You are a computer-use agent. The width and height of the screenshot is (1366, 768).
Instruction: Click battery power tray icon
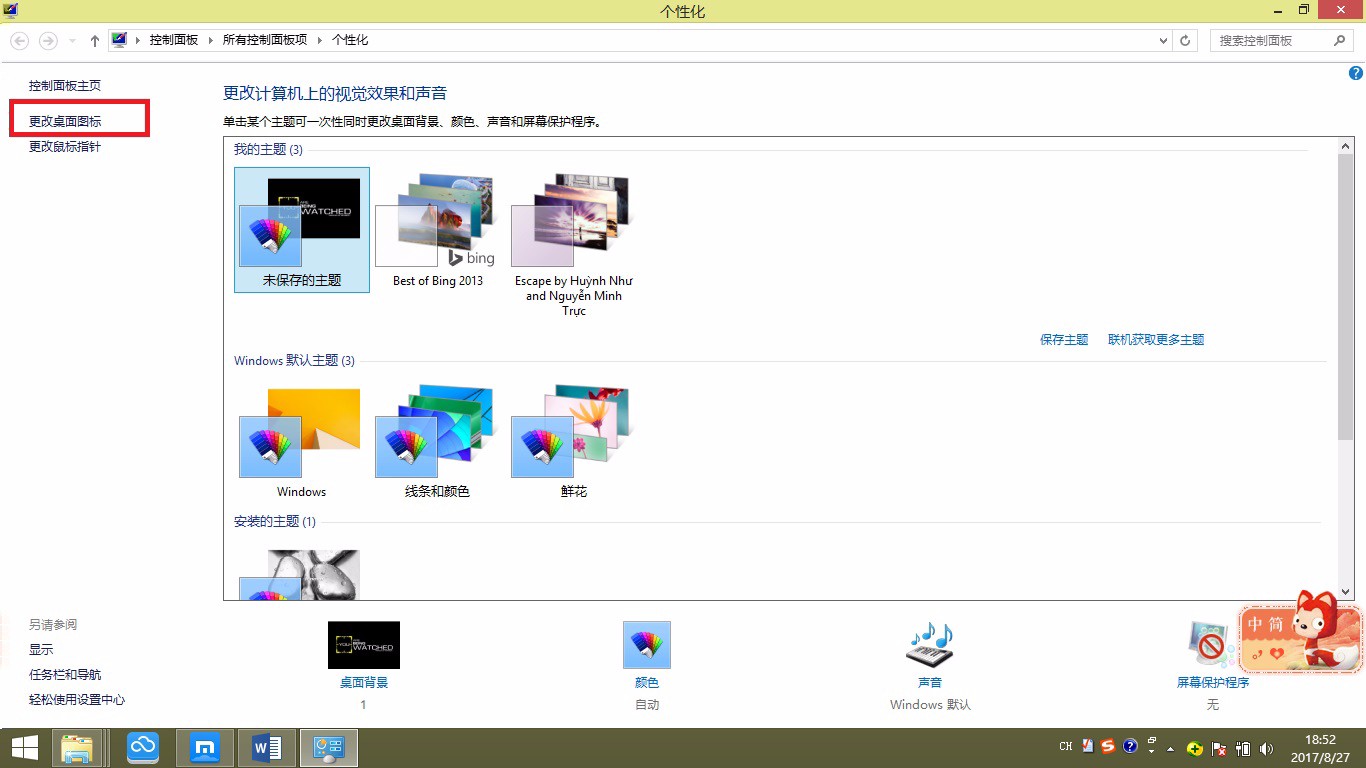pyautogui.click(x=1245, y=748)
